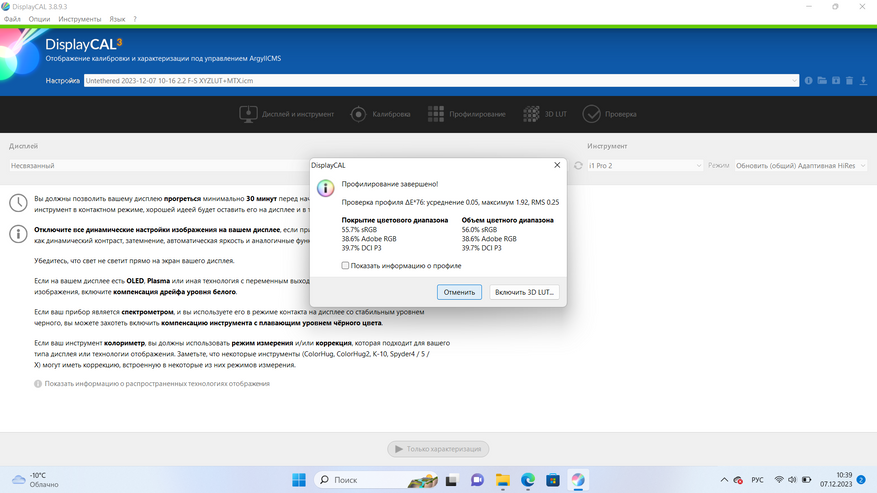Open the Опции menu

(39, 19)
